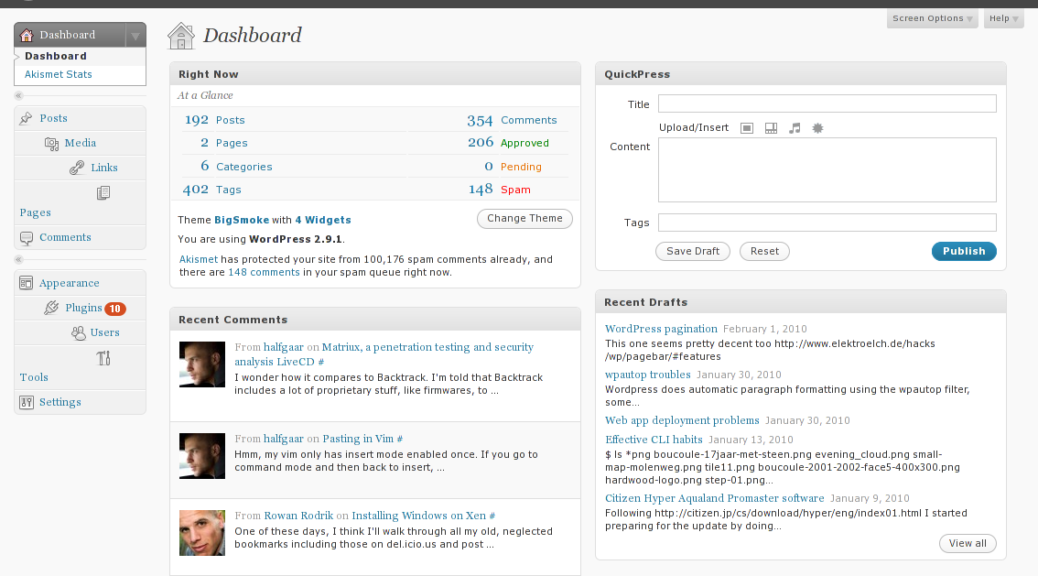Open Rowan Rodrik commenter link
The width and height of the screenshot is (1038, 576).
299,515
